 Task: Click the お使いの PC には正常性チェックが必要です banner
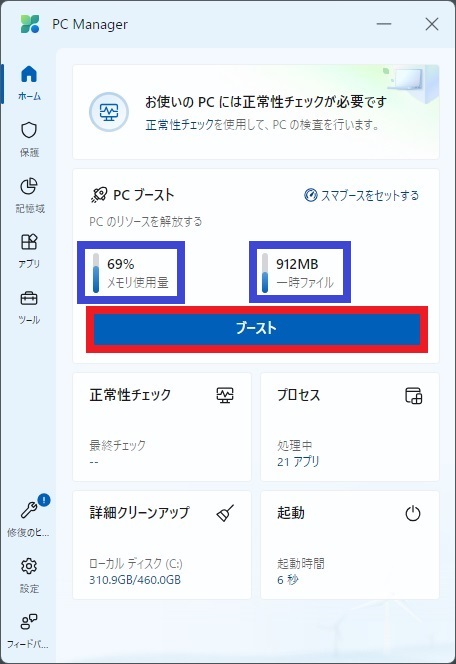[256, 112]
